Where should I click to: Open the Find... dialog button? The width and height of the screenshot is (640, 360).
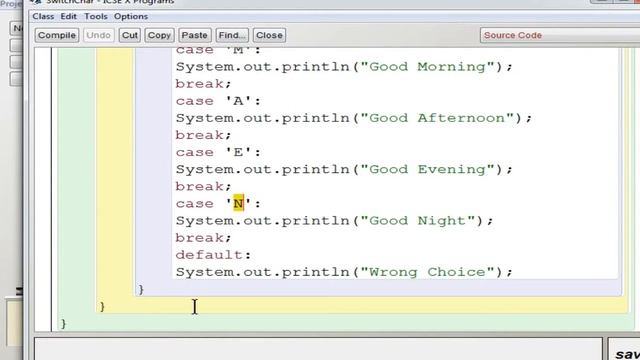232,35
